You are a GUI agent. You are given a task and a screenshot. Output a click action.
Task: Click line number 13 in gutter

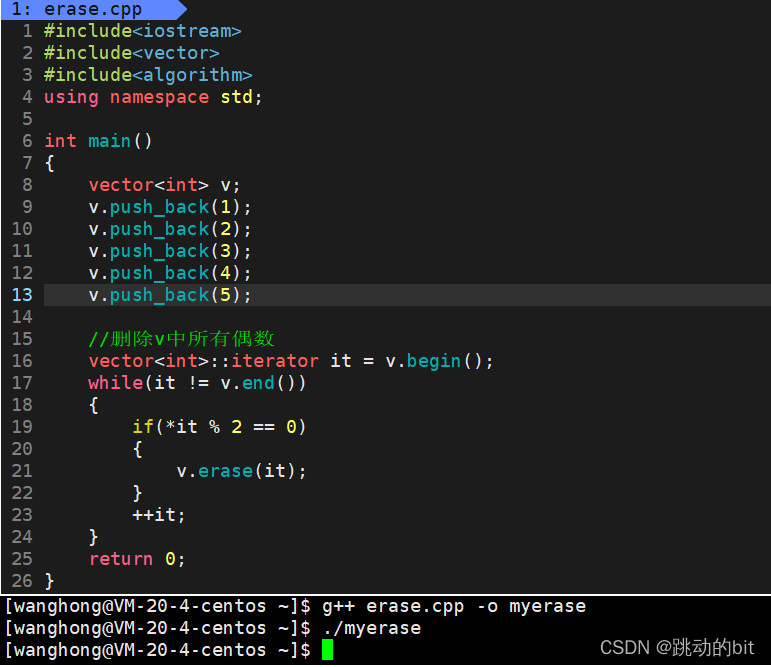pos(22,295)
